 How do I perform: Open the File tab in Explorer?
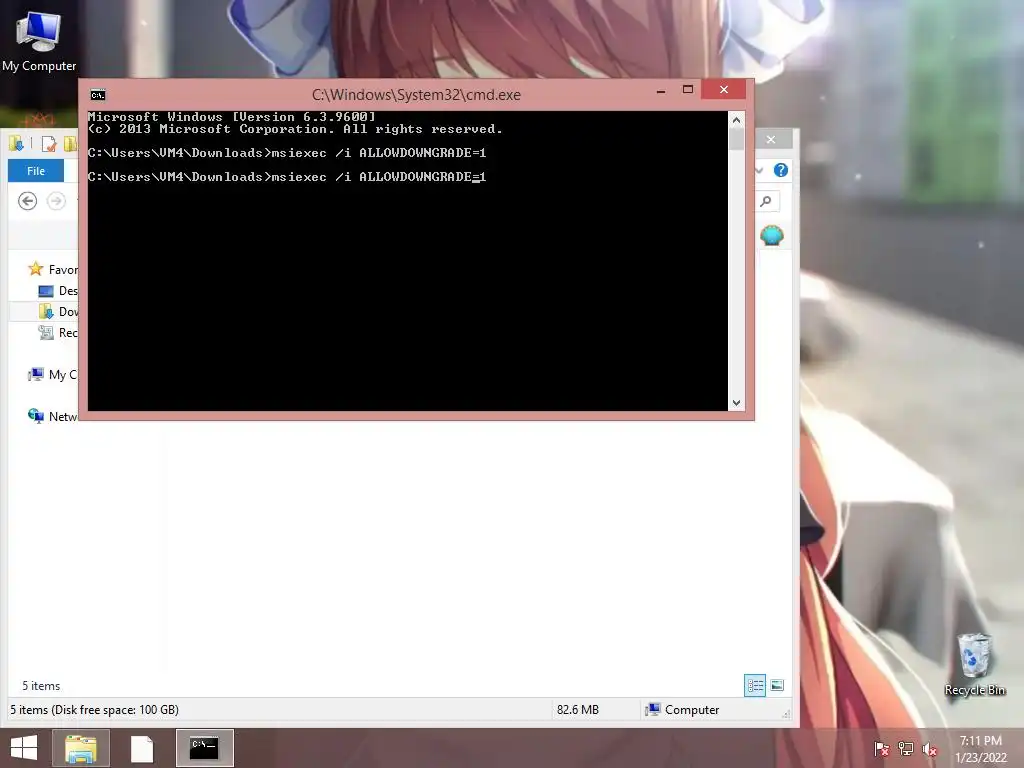[x=36, y=171]
